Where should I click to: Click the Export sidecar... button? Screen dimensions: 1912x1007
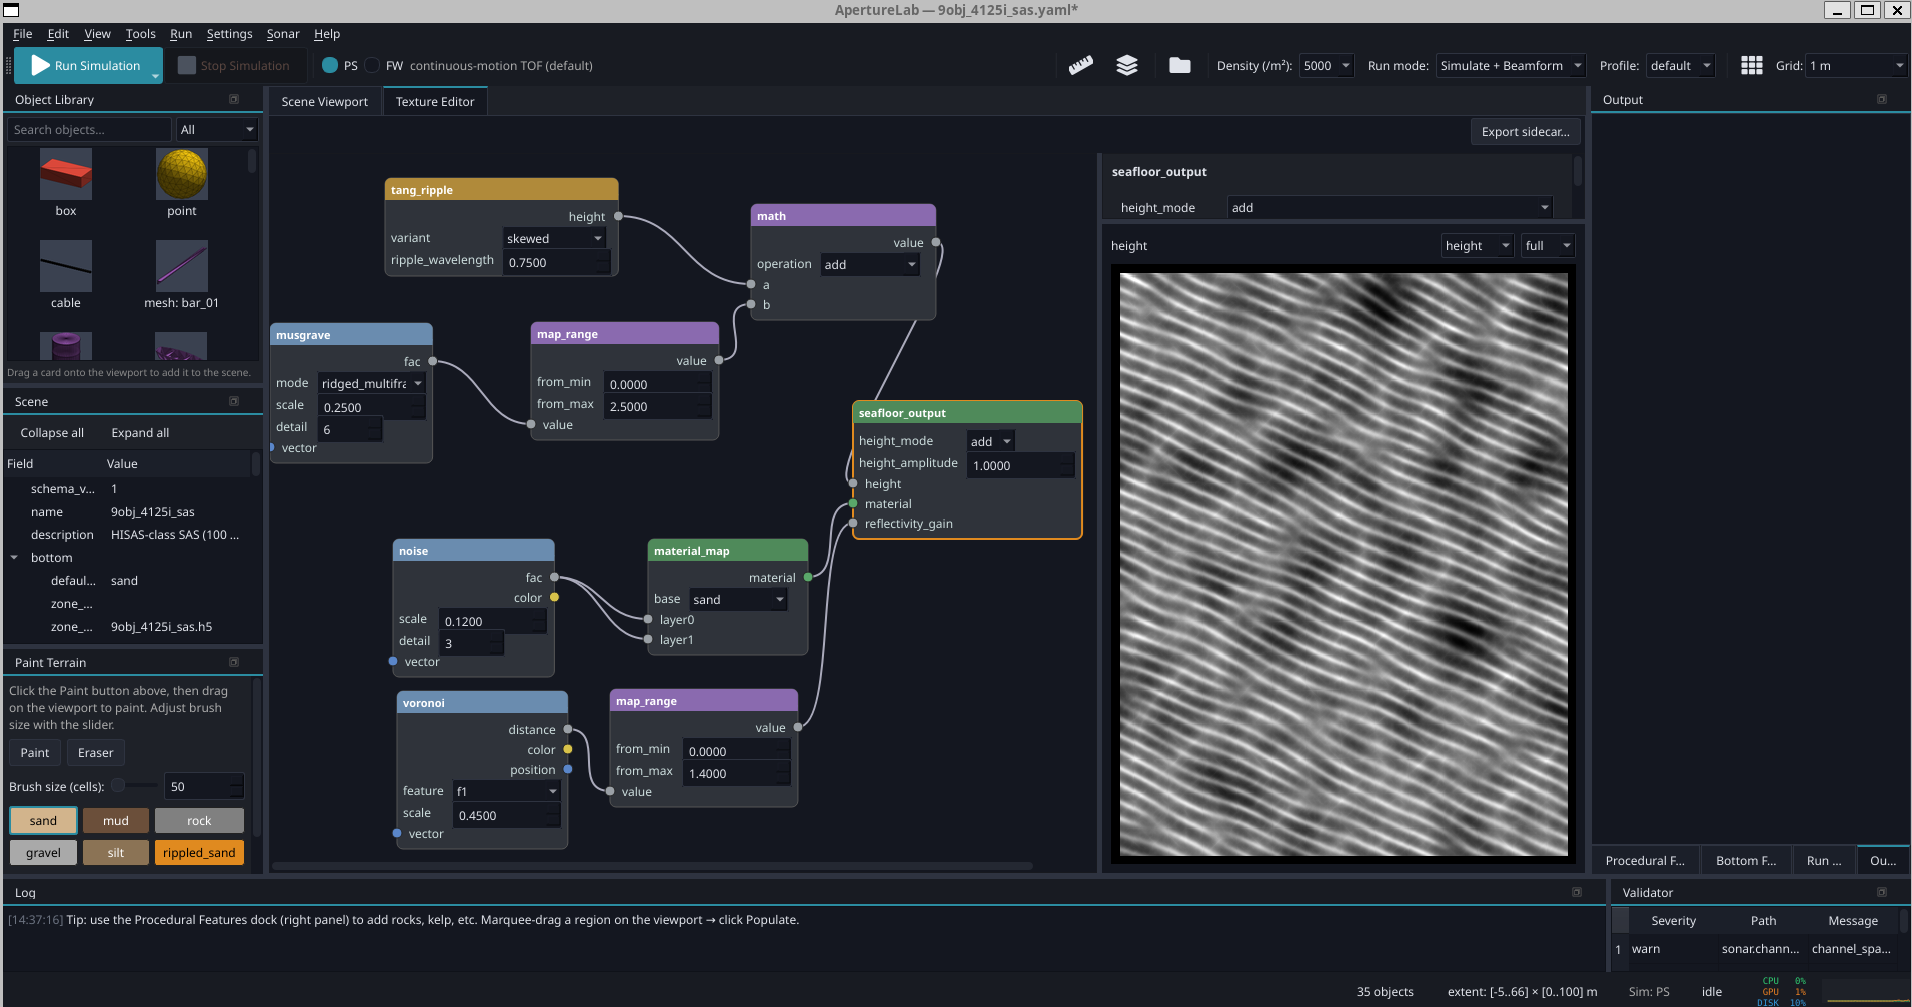coord(1525,132)
